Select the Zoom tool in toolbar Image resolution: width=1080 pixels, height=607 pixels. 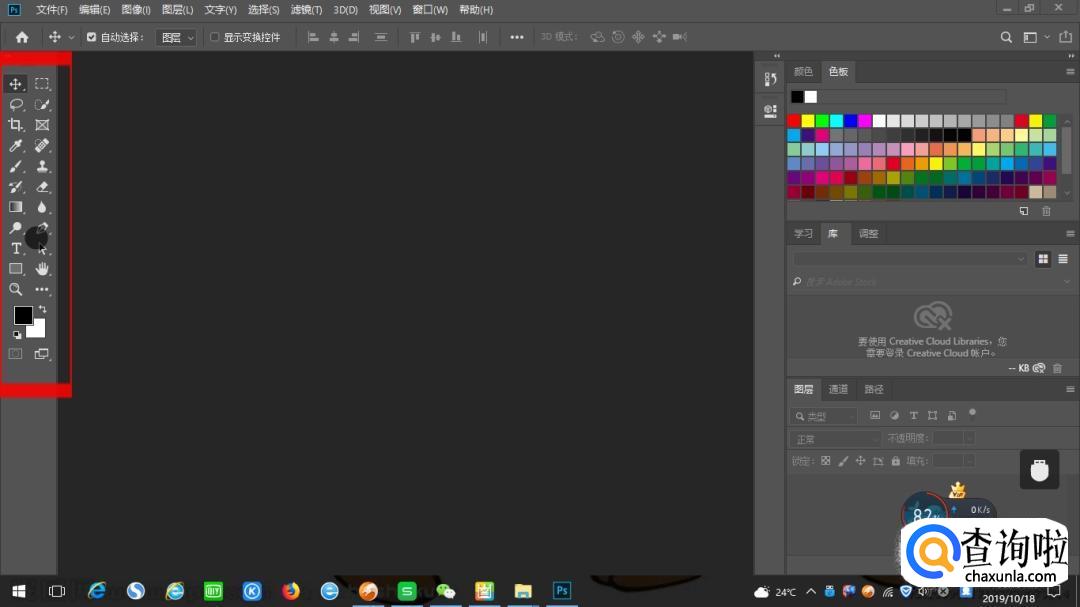click(16, 289)
